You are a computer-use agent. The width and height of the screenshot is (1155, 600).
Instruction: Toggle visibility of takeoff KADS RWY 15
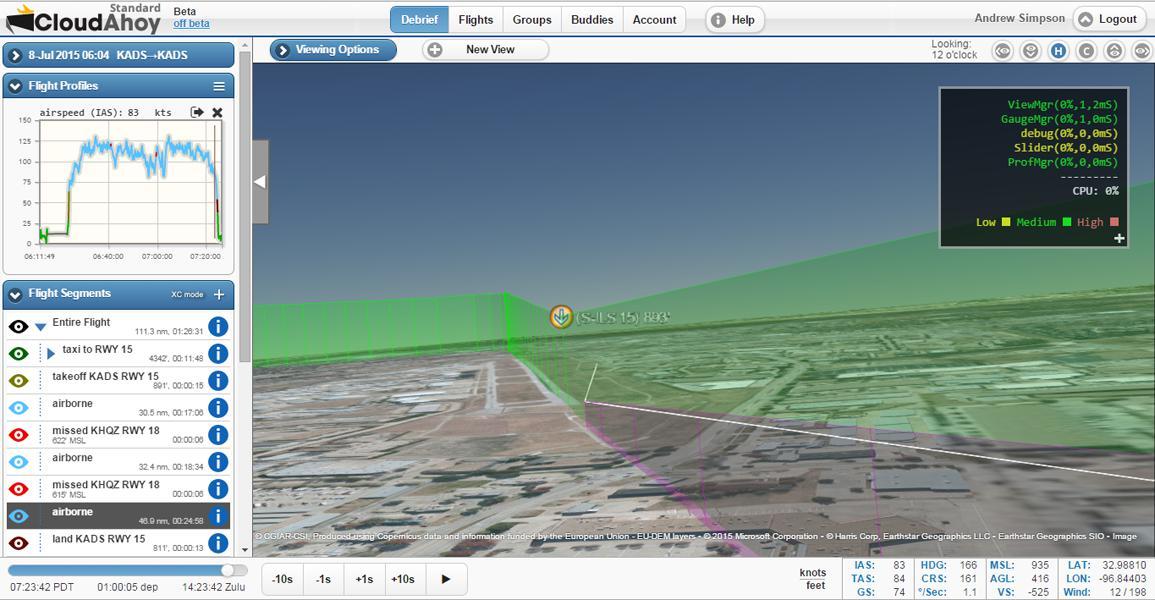click(18, 381)
